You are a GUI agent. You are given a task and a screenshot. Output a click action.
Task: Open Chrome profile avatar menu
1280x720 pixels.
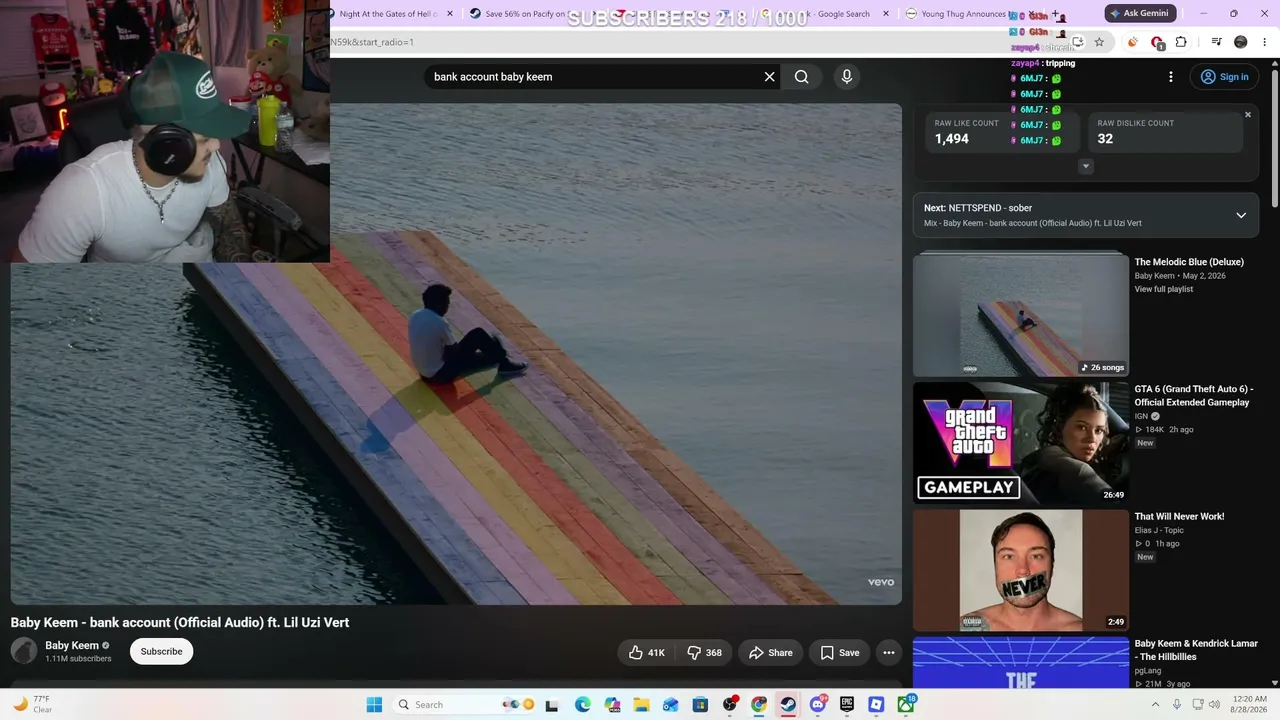[1241, 42]
